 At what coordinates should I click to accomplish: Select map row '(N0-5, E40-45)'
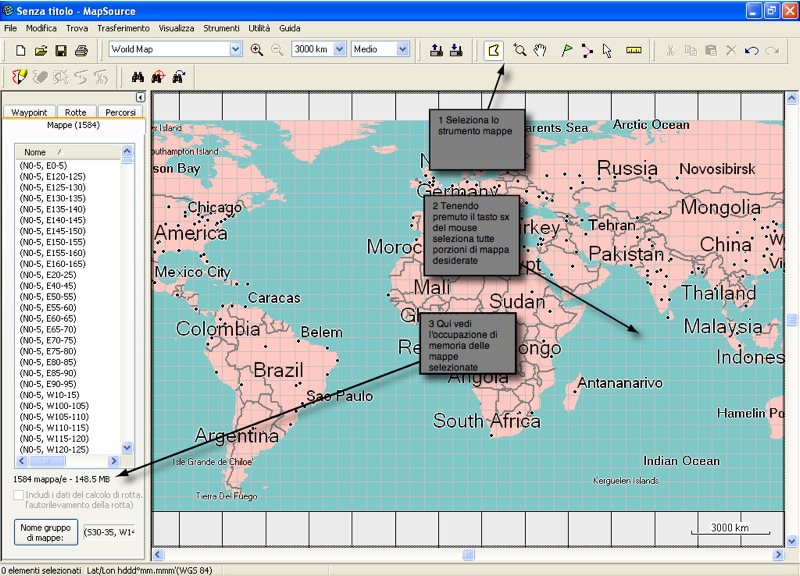click(47, 286)
